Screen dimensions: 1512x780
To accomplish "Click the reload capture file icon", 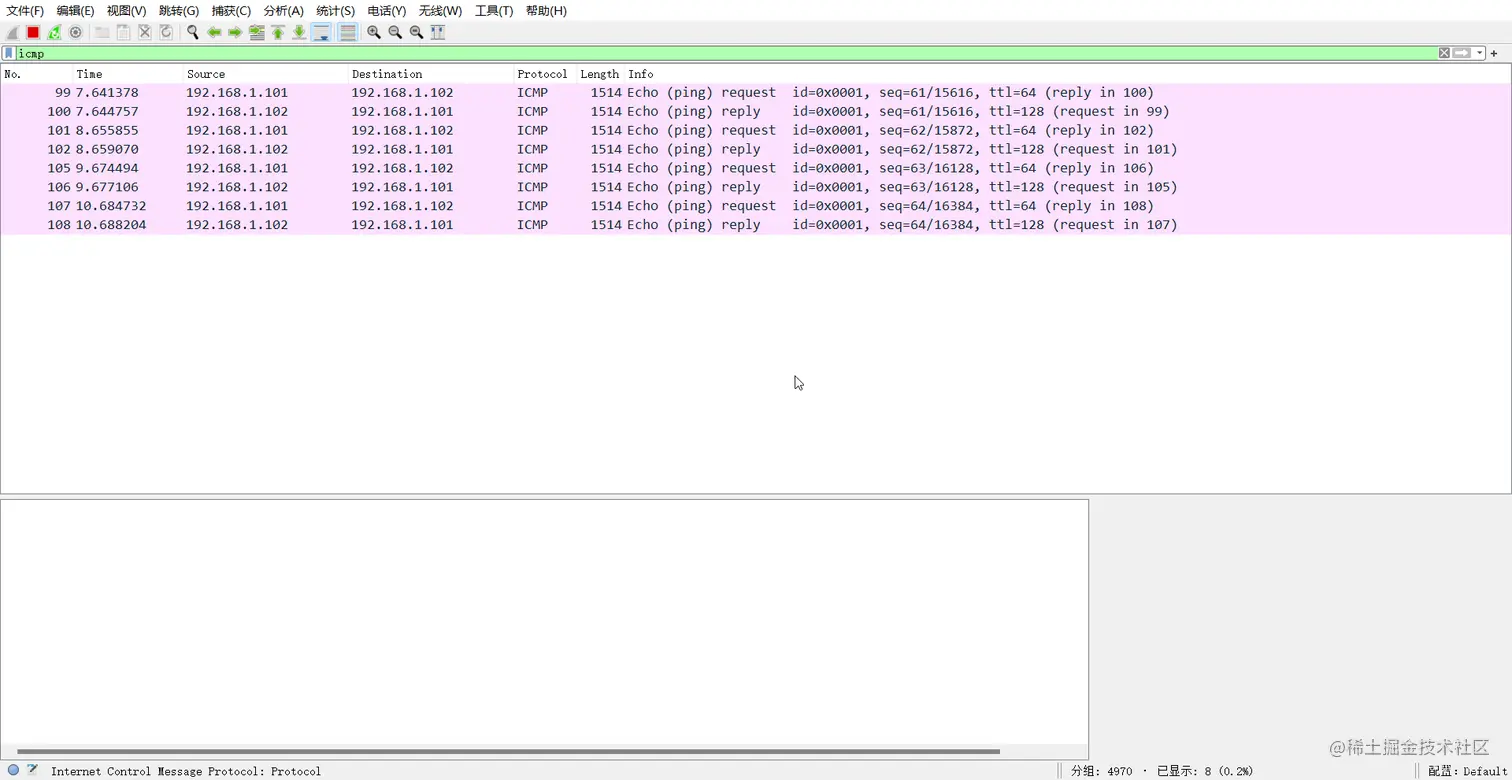I will click(166, 32).
